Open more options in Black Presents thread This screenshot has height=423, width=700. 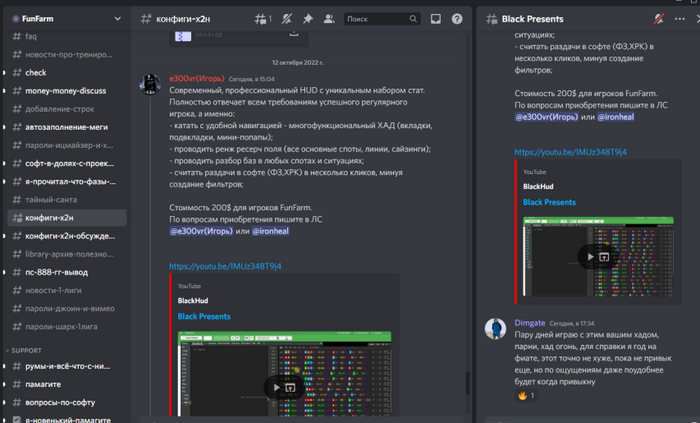(679, 19)
